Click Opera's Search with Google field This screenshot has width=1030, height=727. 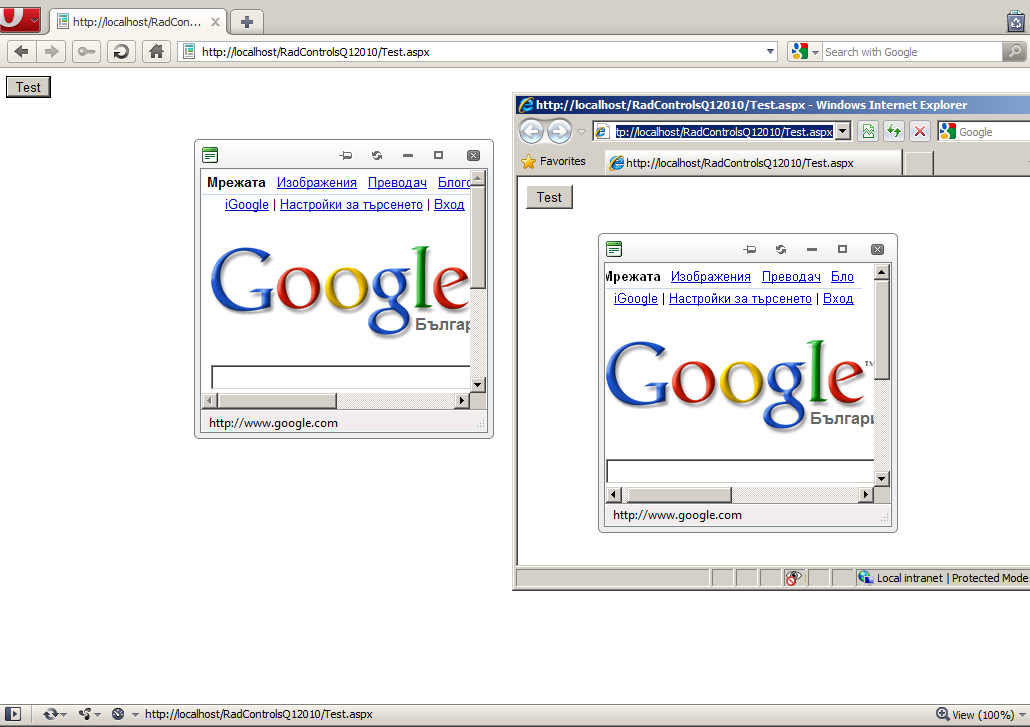pos(912,52)
